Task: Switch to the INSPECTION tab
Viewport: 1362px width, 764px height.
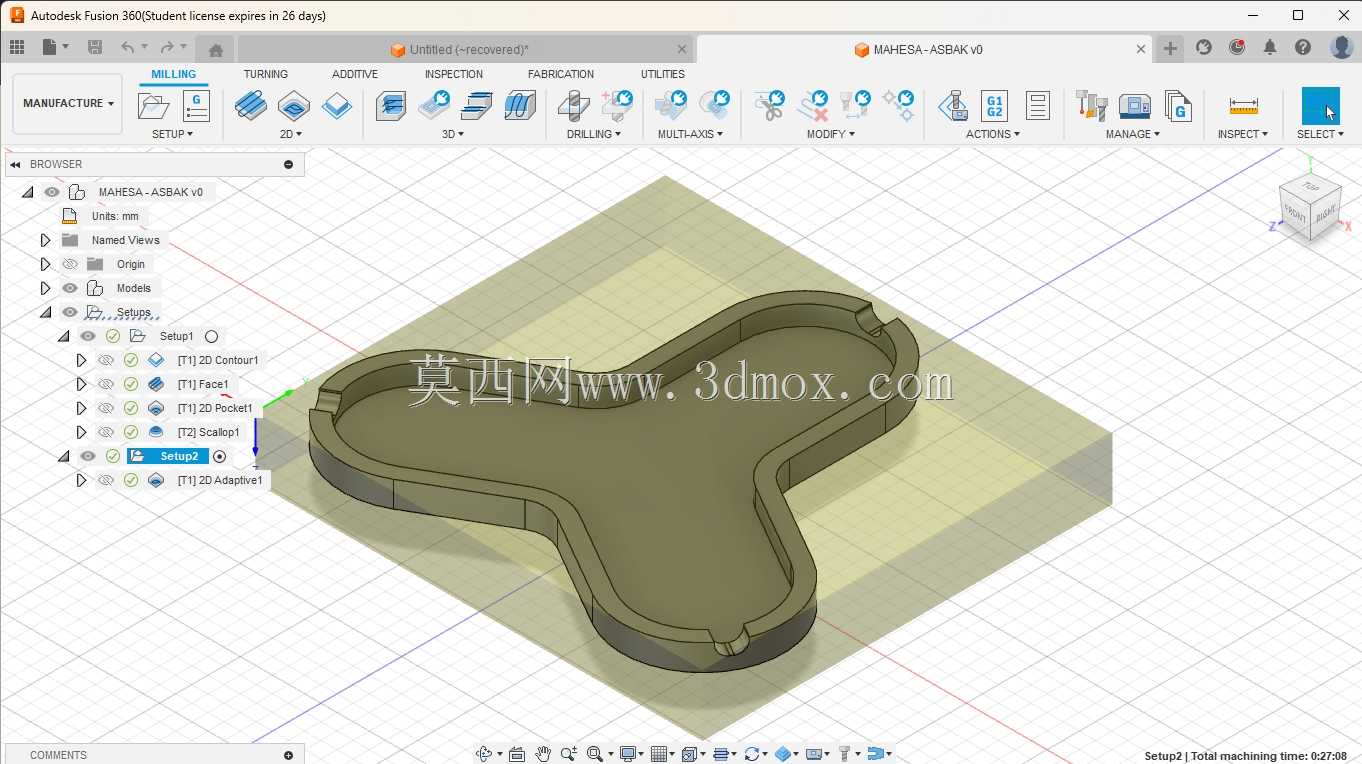Action: pyautogui.click(x=454, y=74)
